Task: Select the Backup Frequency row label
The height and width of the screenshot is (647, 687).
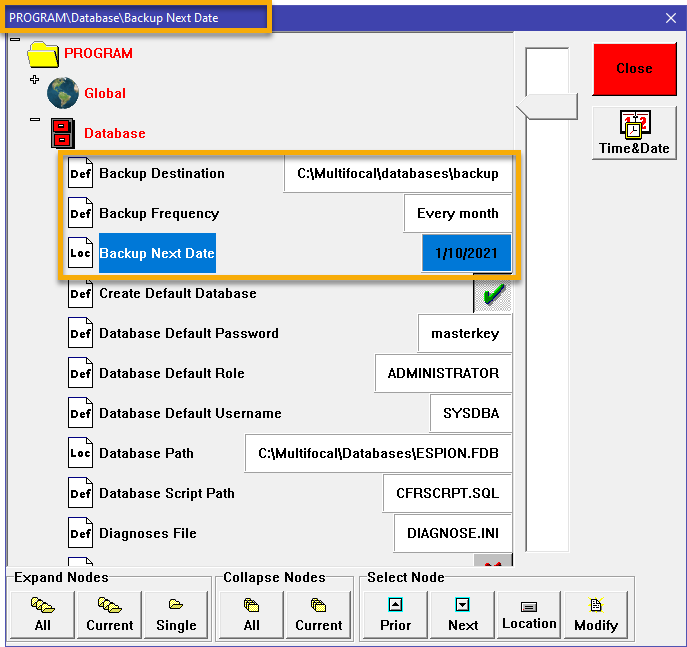Action: click(x=159, y=213)
